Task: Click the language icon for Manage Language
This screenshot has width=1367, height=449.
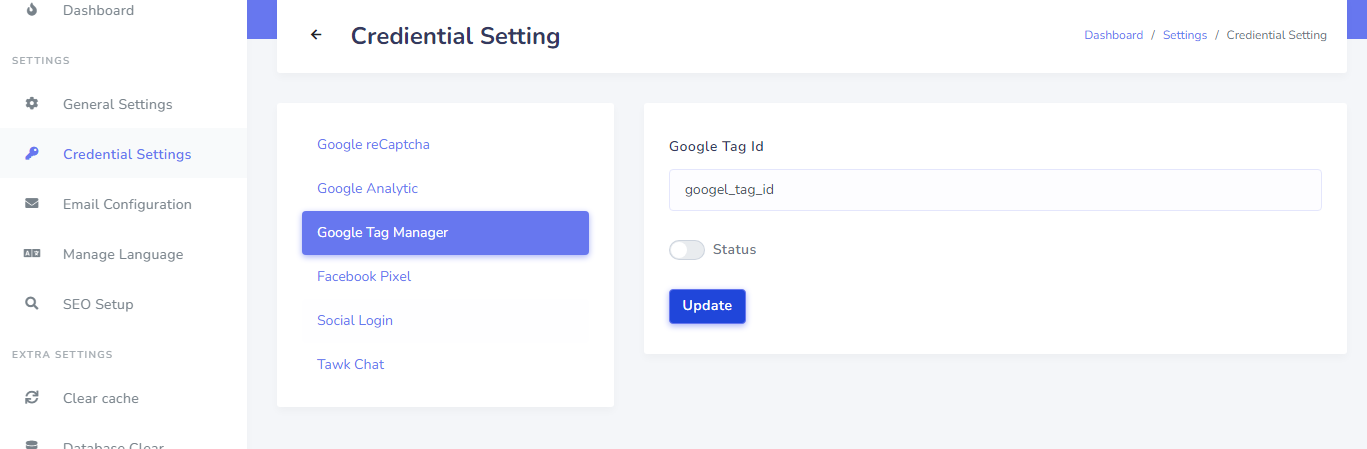Action: click(x=32, y=254)
